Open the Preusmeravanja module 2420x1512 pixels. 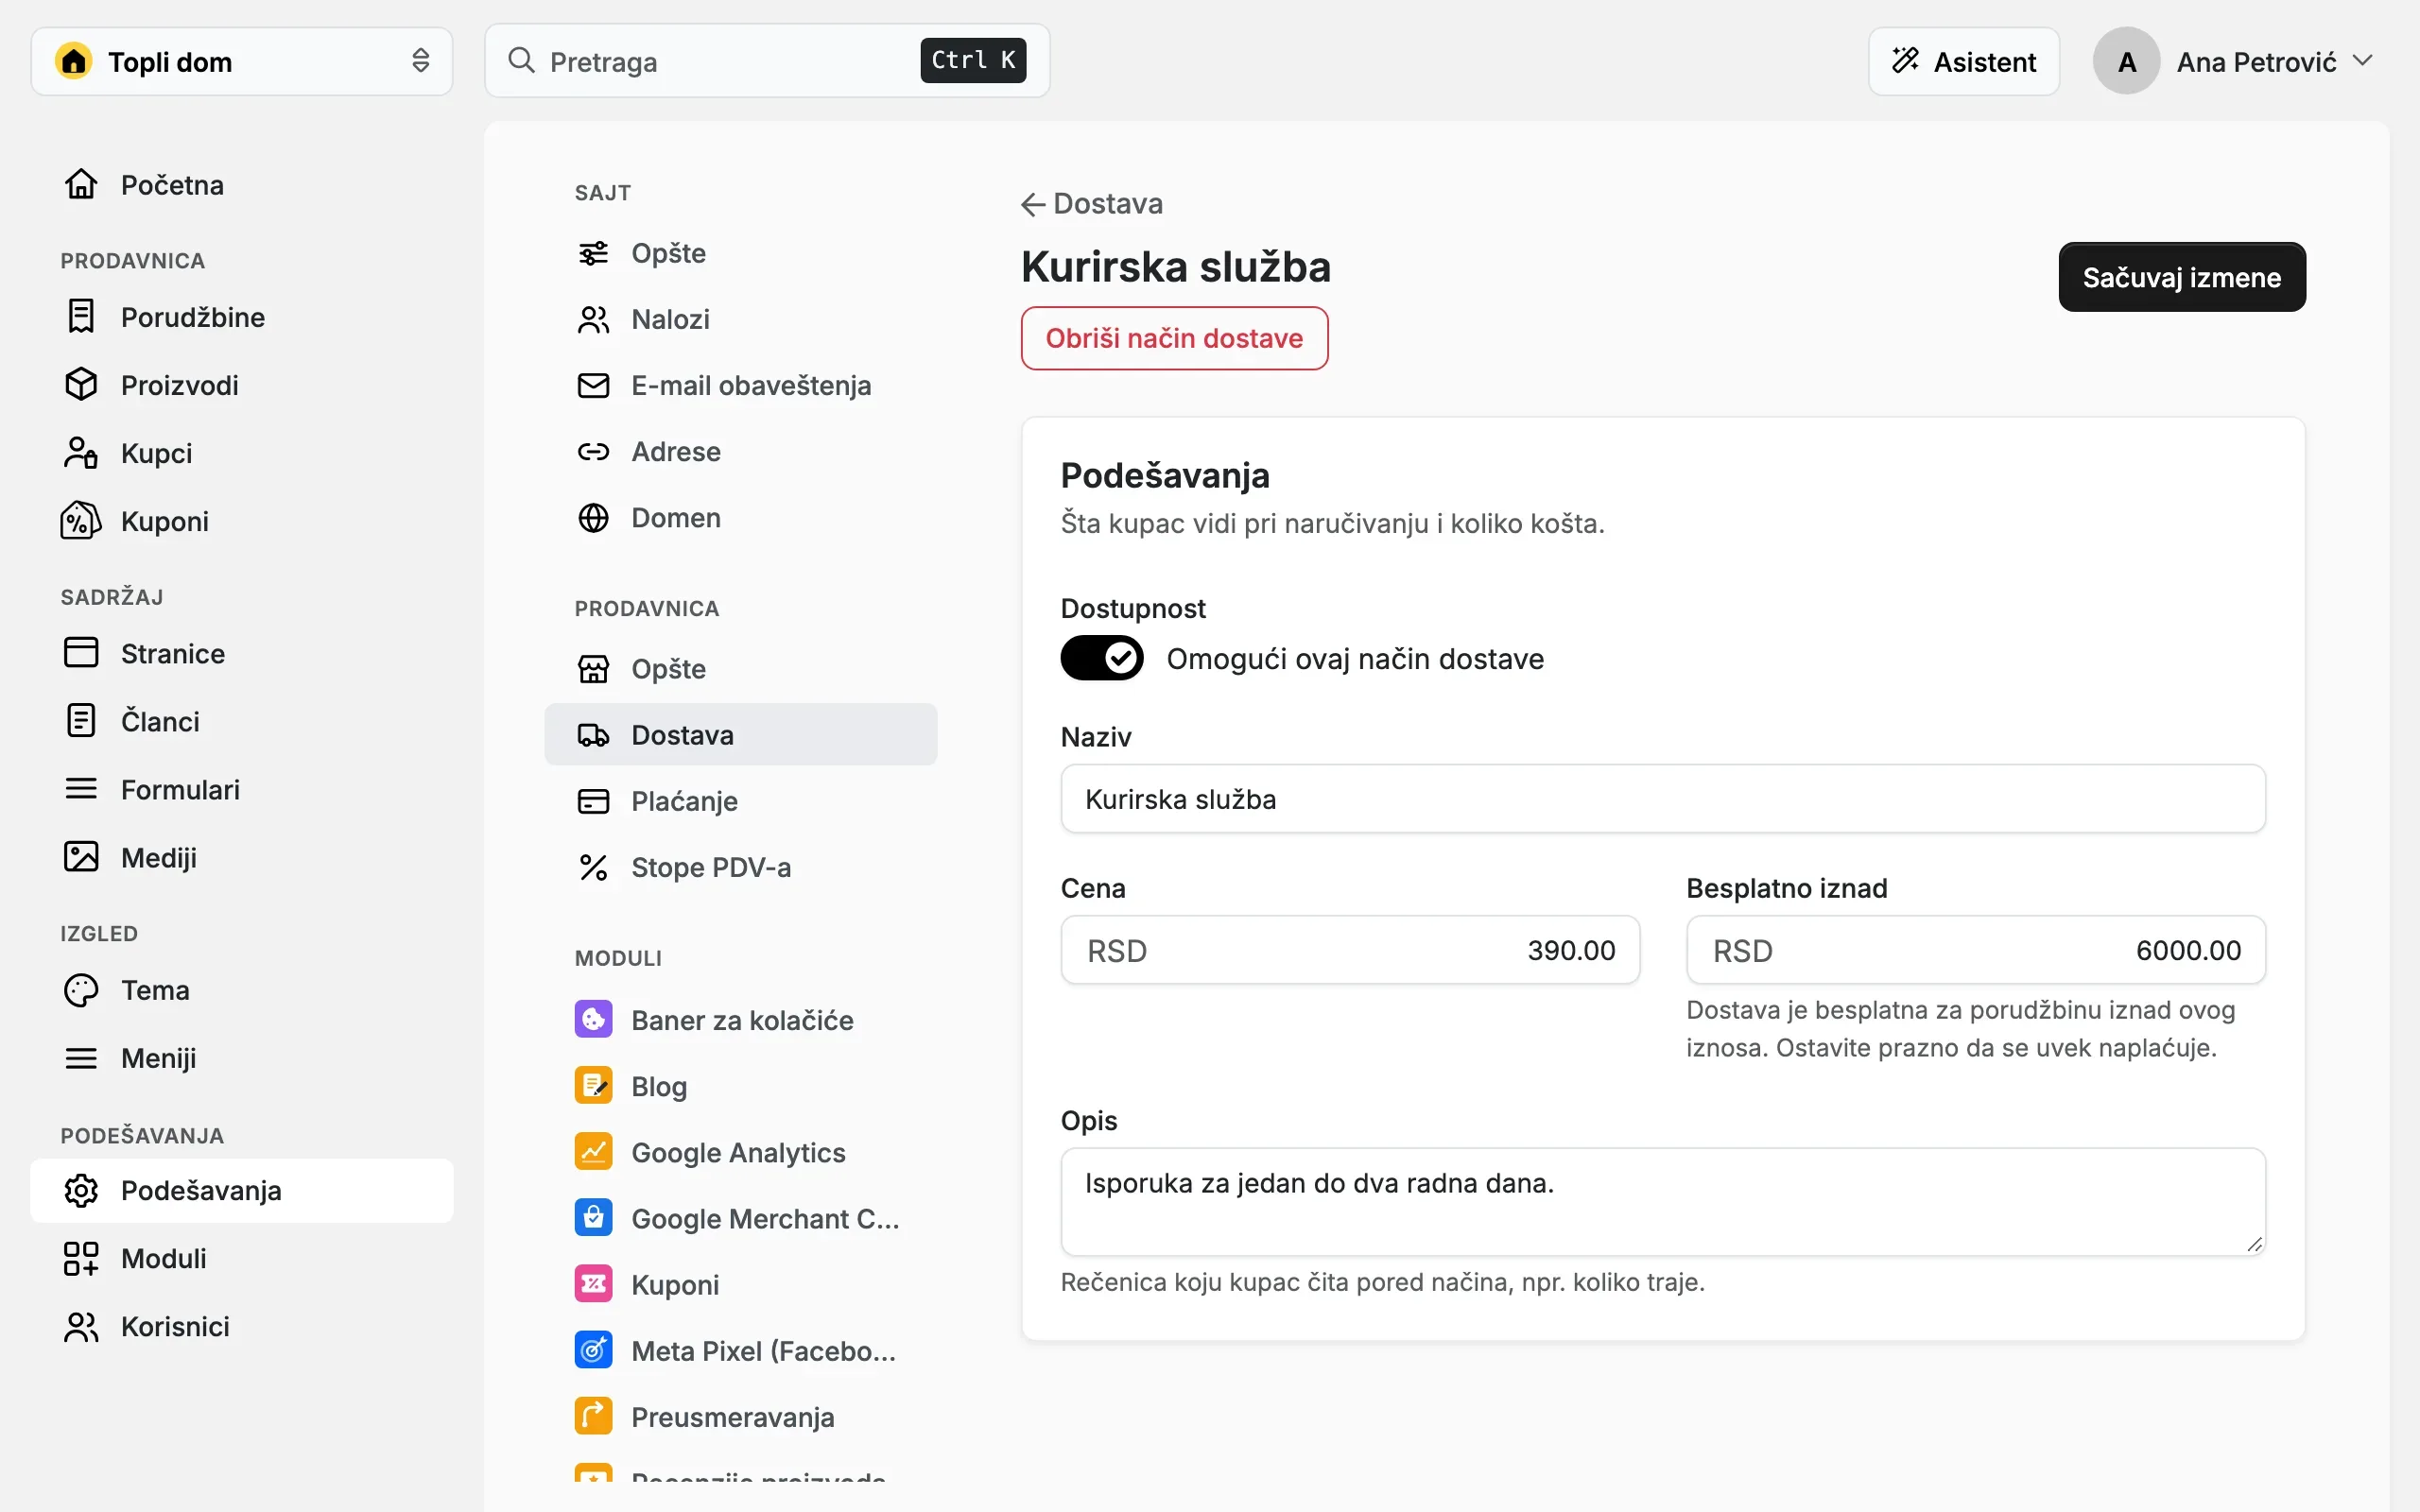pyautogui.click(x=741, y=1416)
